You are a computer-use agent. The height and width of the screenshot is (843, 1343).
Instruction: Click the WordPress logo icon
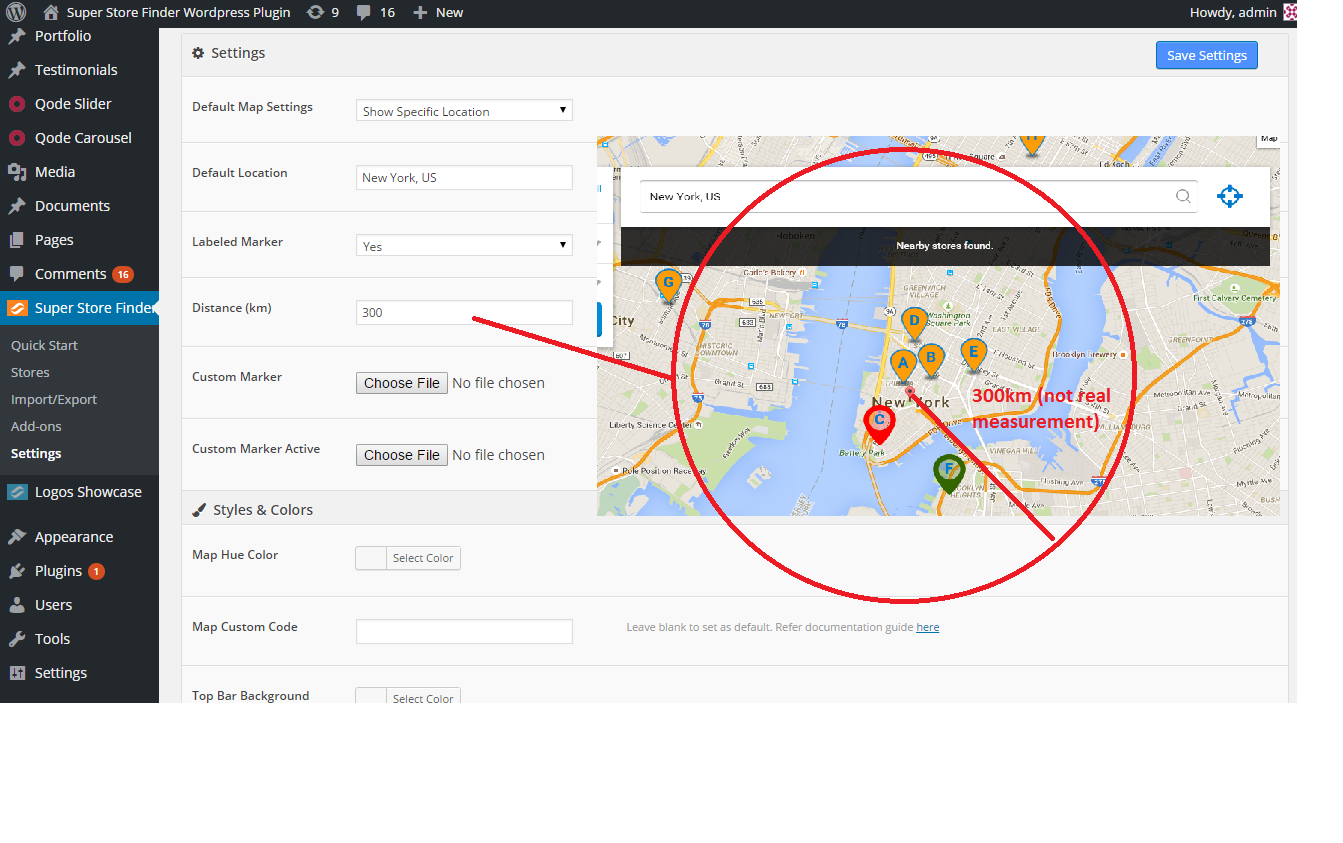point(16,12)
